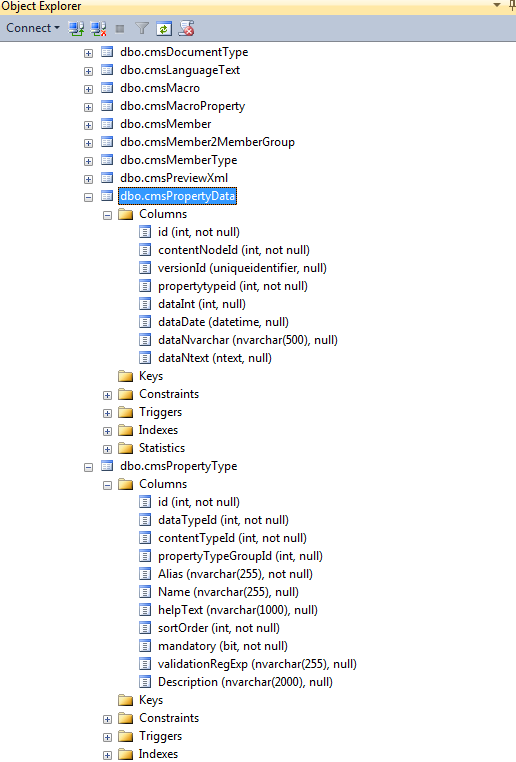Screen dimensions: 516x762
Task: Expand the dbo.cmsMember2MemberGroup node
Action: tap(88, 143)
